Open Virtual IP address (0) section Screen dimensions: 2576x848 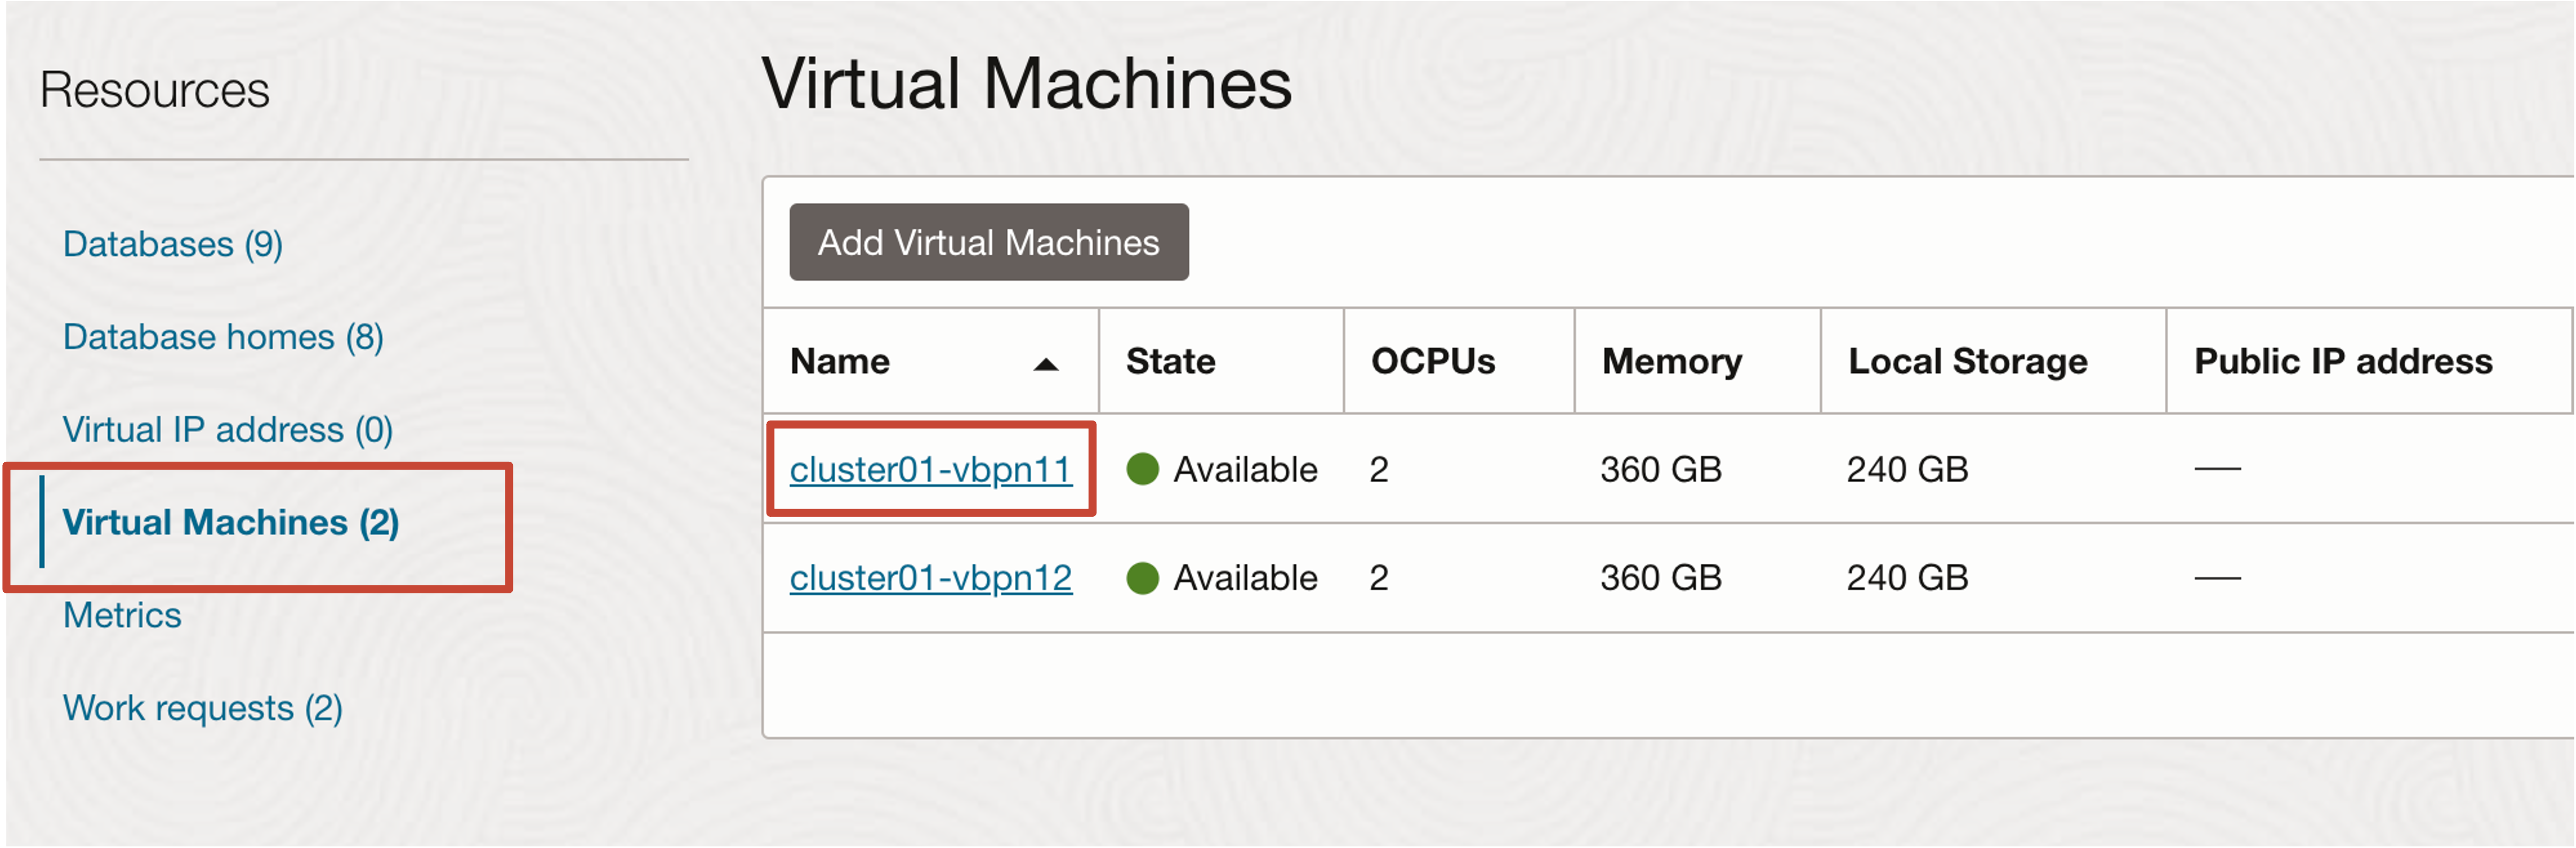(x=227, y=430)
